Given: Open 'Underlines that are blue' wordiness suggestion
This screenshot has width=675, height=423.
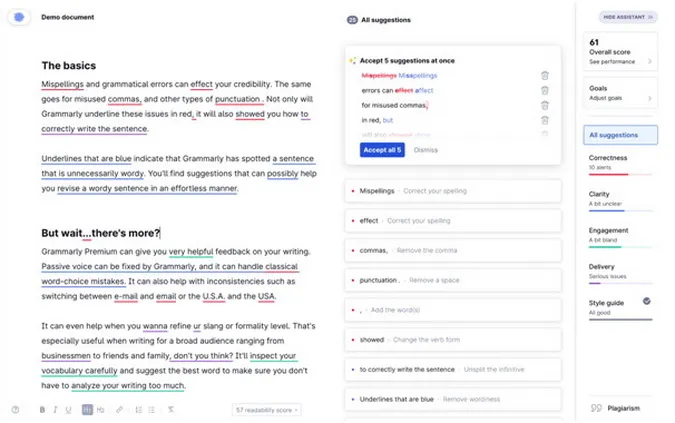Looking at the screenshot, I should pos(453,399).
